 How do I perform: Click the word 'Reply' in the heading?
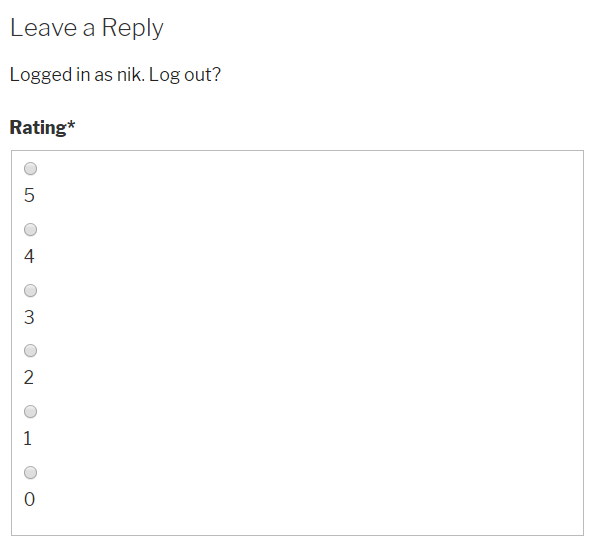click(133, 29)
